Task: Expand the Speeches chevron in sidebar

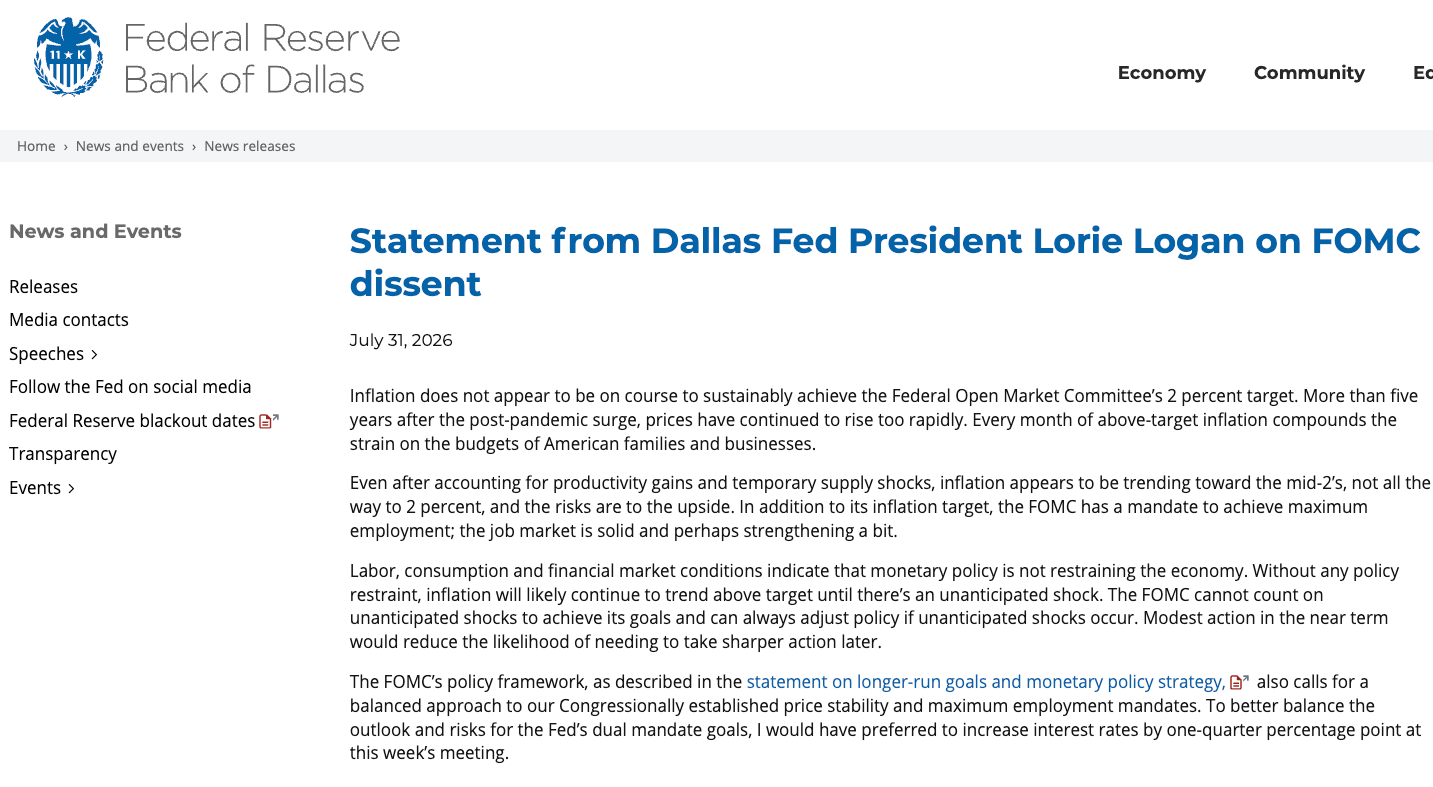Action: tap(94, 354)
